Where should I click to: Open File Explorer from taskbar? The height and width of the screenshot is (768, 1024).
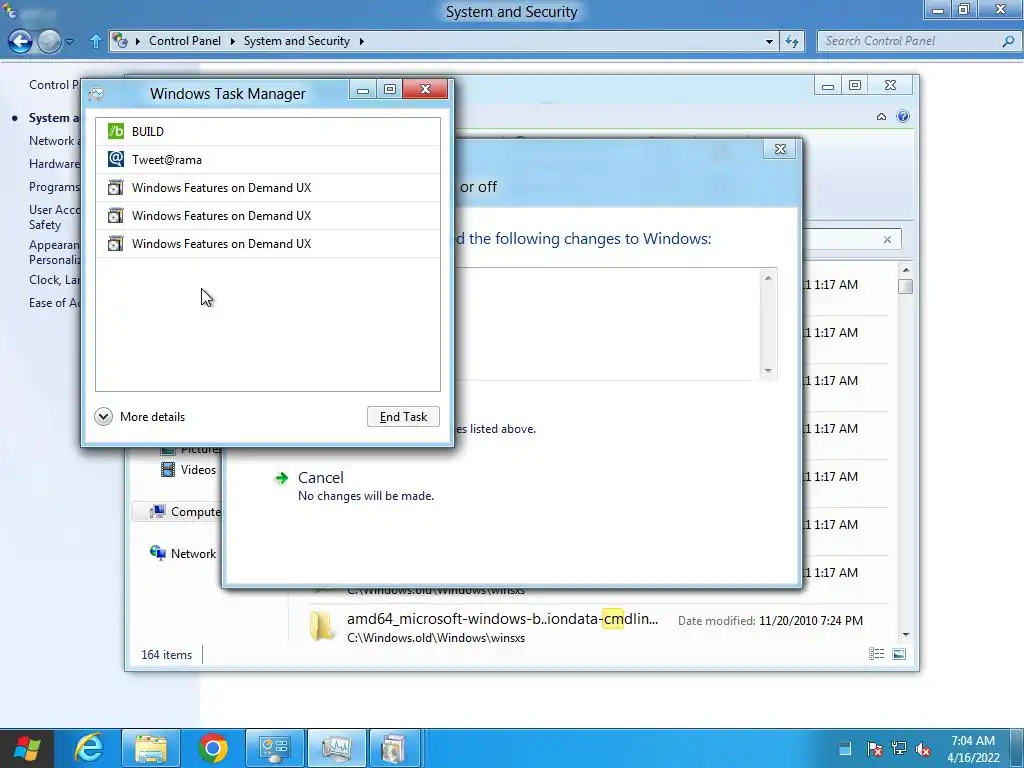(x=151, y=748)
